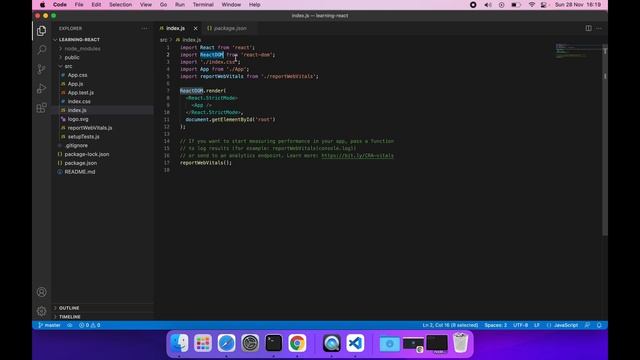Open the Explorer view in the activity bar
The width and height of the screenshot is (640, 360).
click(x=41, y=31)
